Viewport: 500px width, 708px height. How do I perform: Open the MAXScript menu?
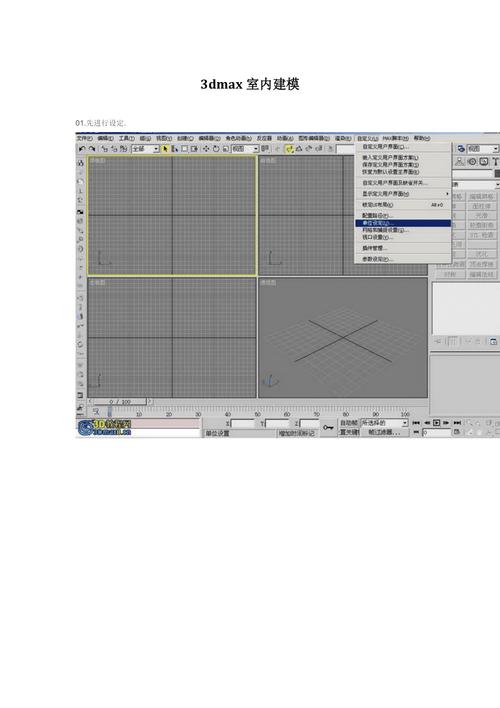(396, 138)
